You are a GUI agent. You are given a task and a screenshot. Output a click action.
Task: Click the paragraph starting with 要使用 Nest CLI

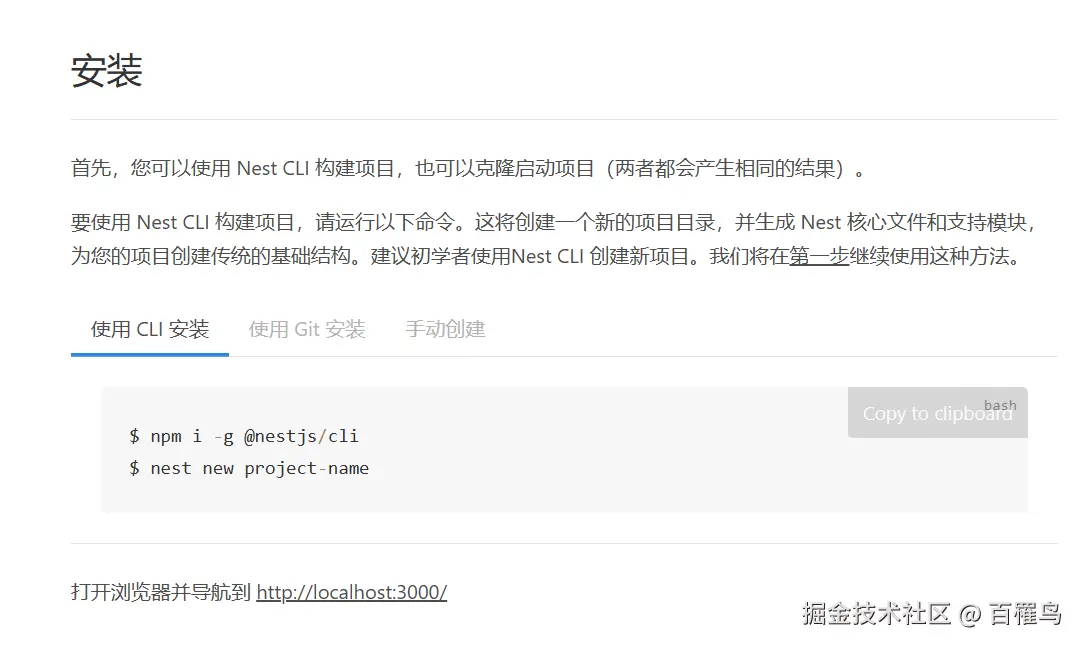(x=553, y=239)
